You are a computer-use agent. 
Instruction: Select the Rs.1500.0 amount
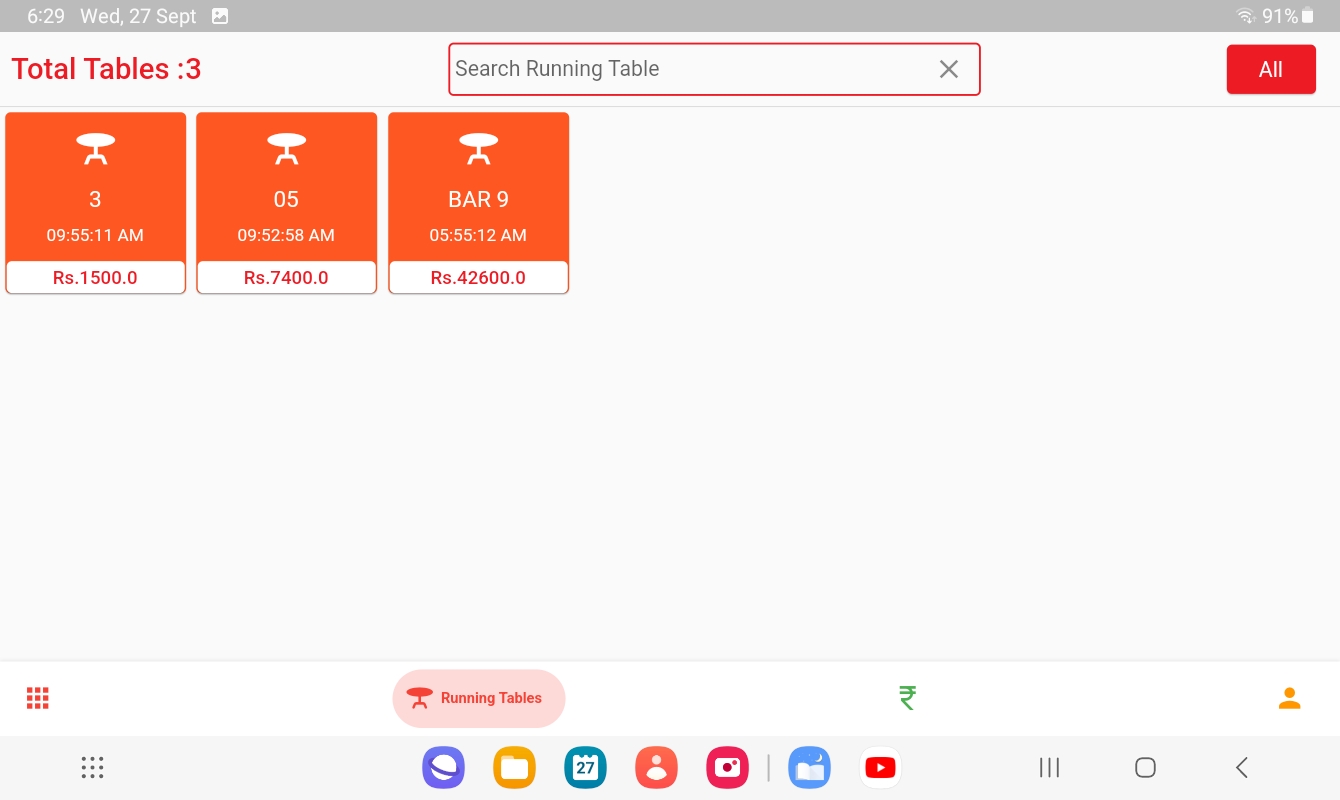click(95, 278)
